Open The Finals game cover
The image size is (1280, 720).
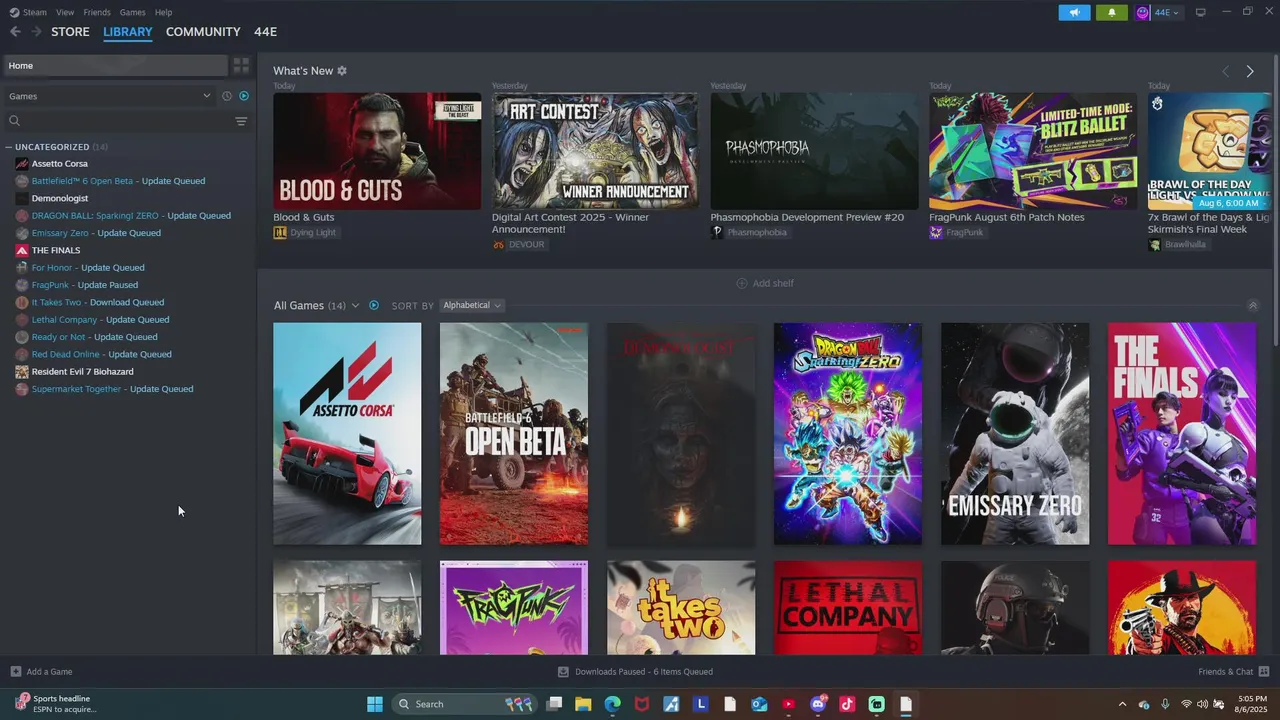click(1182, 434)
